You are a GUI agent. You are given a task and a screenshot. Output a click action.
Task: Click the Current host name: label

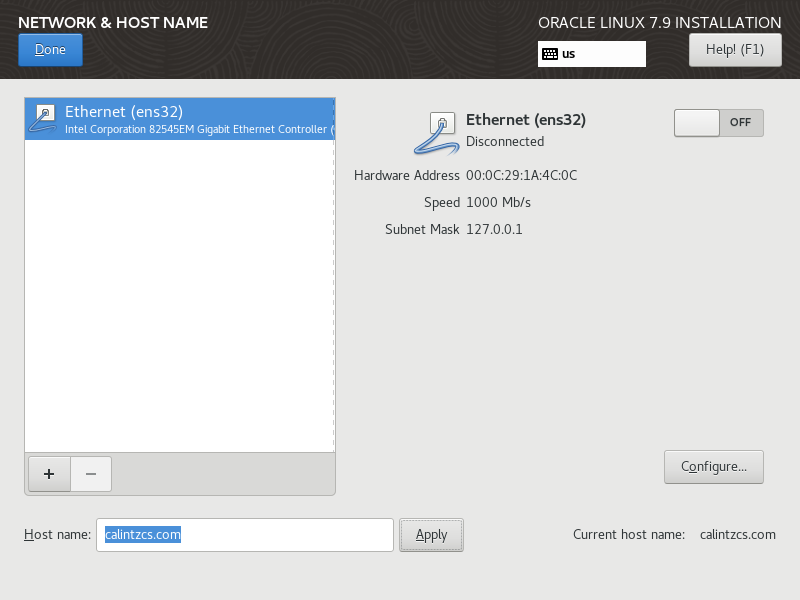(629, 535)
